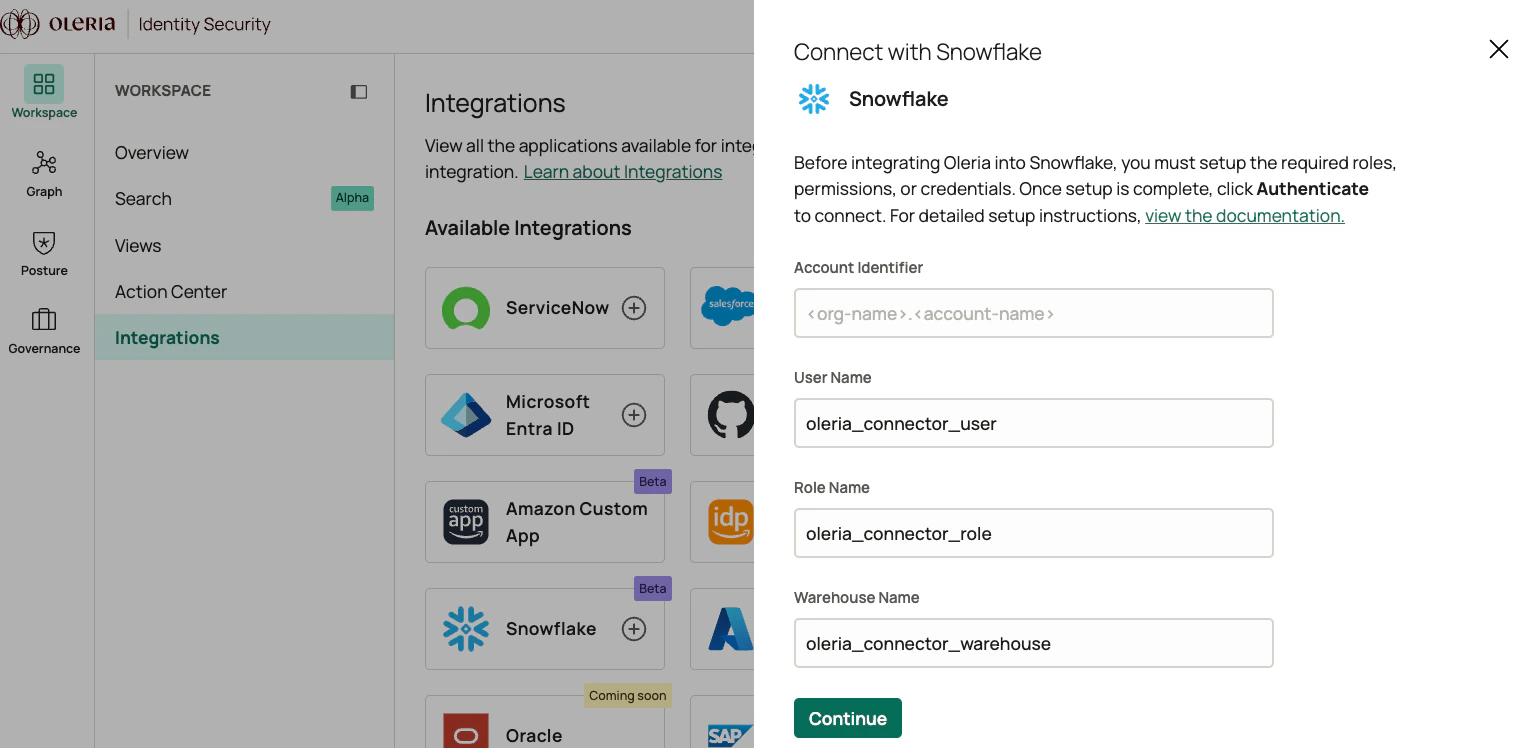Click the WORKSPACE panel heading

click(x=163, y=90)
